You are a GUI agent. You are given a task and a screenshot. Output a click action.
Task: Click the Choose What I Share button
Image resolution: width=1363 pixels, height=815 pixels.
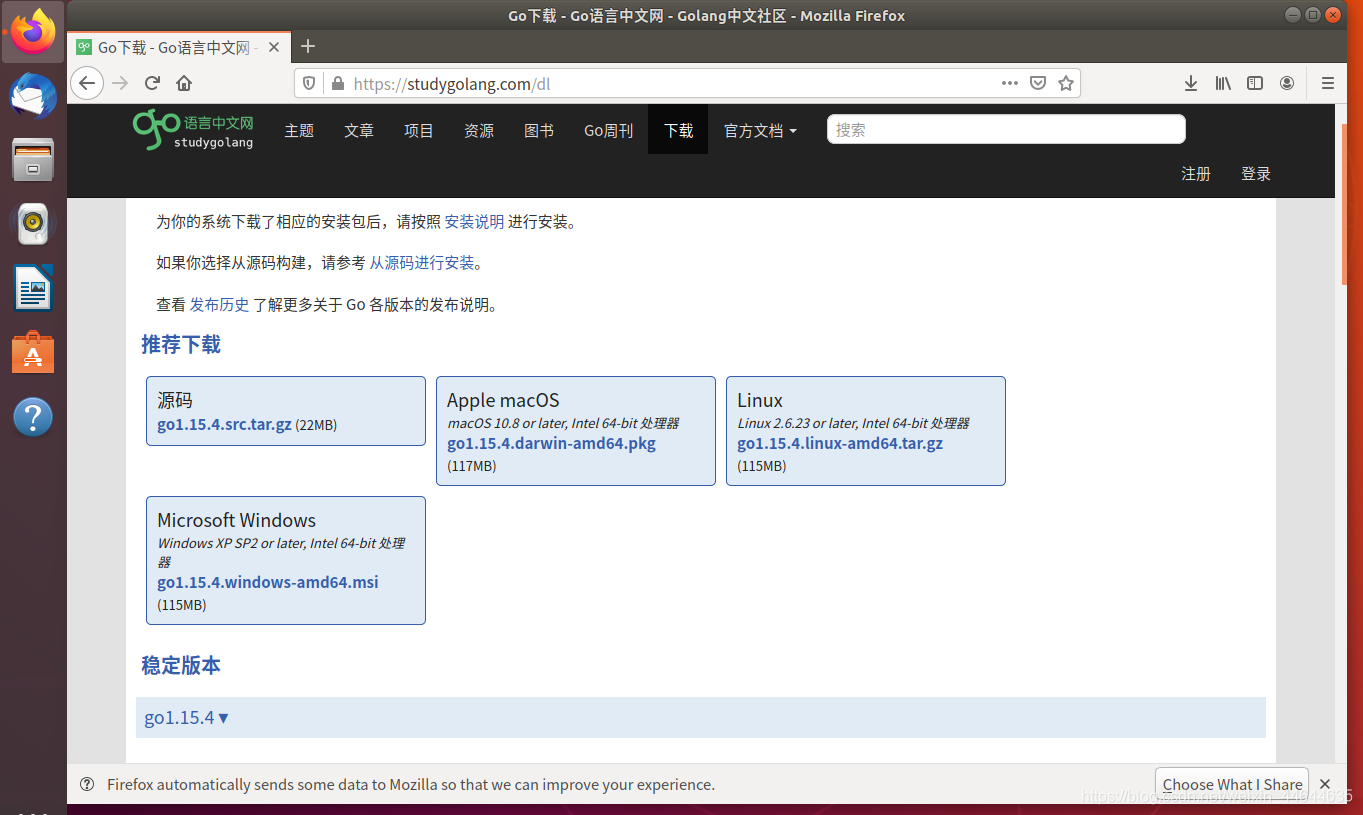1232,784
